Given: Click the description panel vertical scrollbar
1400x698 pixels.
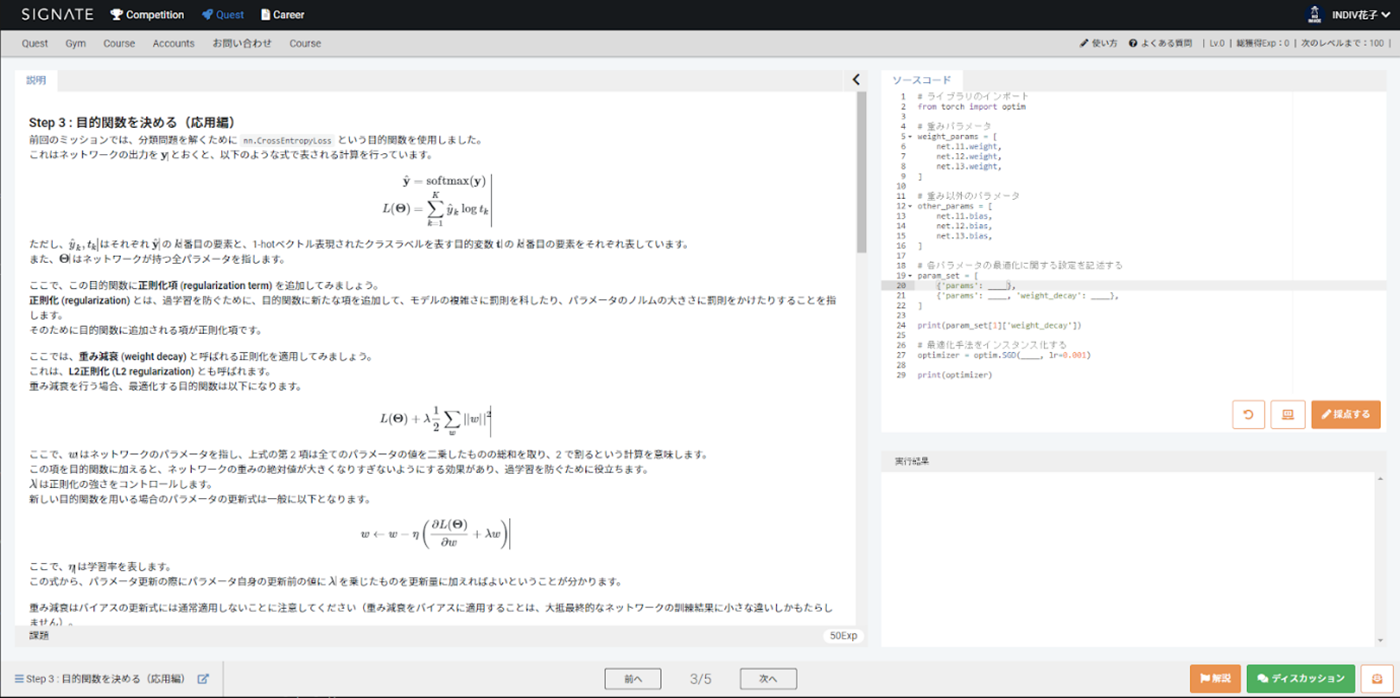Looking at the screenshot, I should pos(861,172).
